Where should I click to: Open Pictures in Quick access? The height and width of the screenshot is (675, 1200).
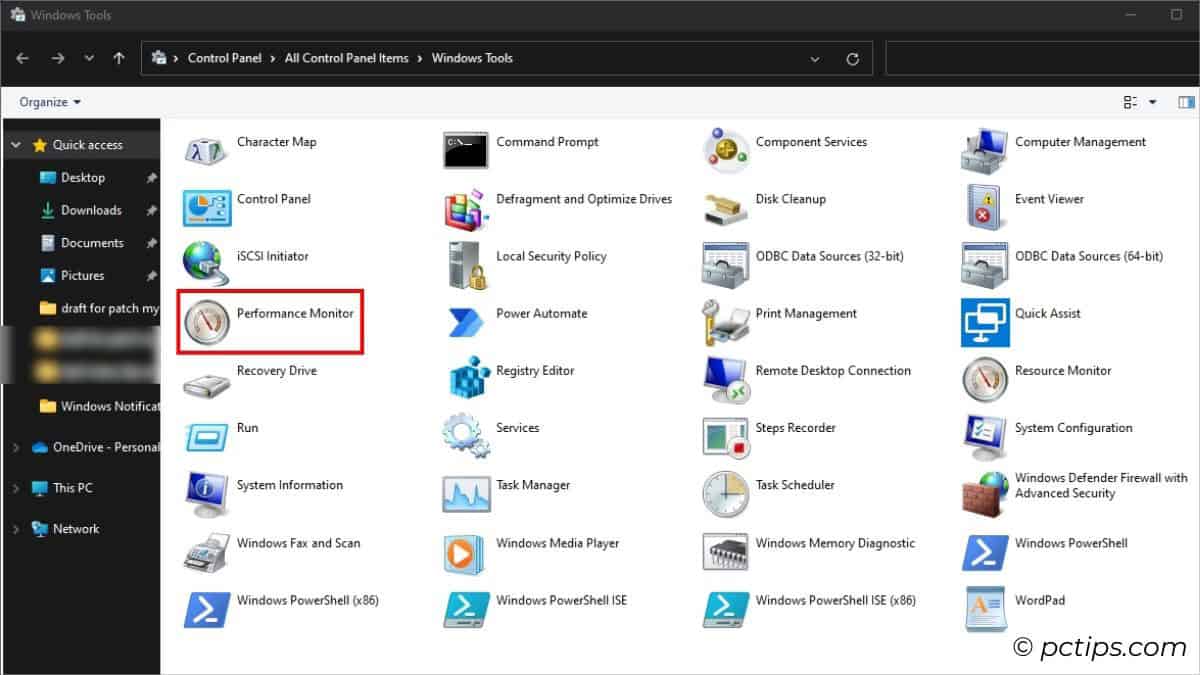[83, 275]
